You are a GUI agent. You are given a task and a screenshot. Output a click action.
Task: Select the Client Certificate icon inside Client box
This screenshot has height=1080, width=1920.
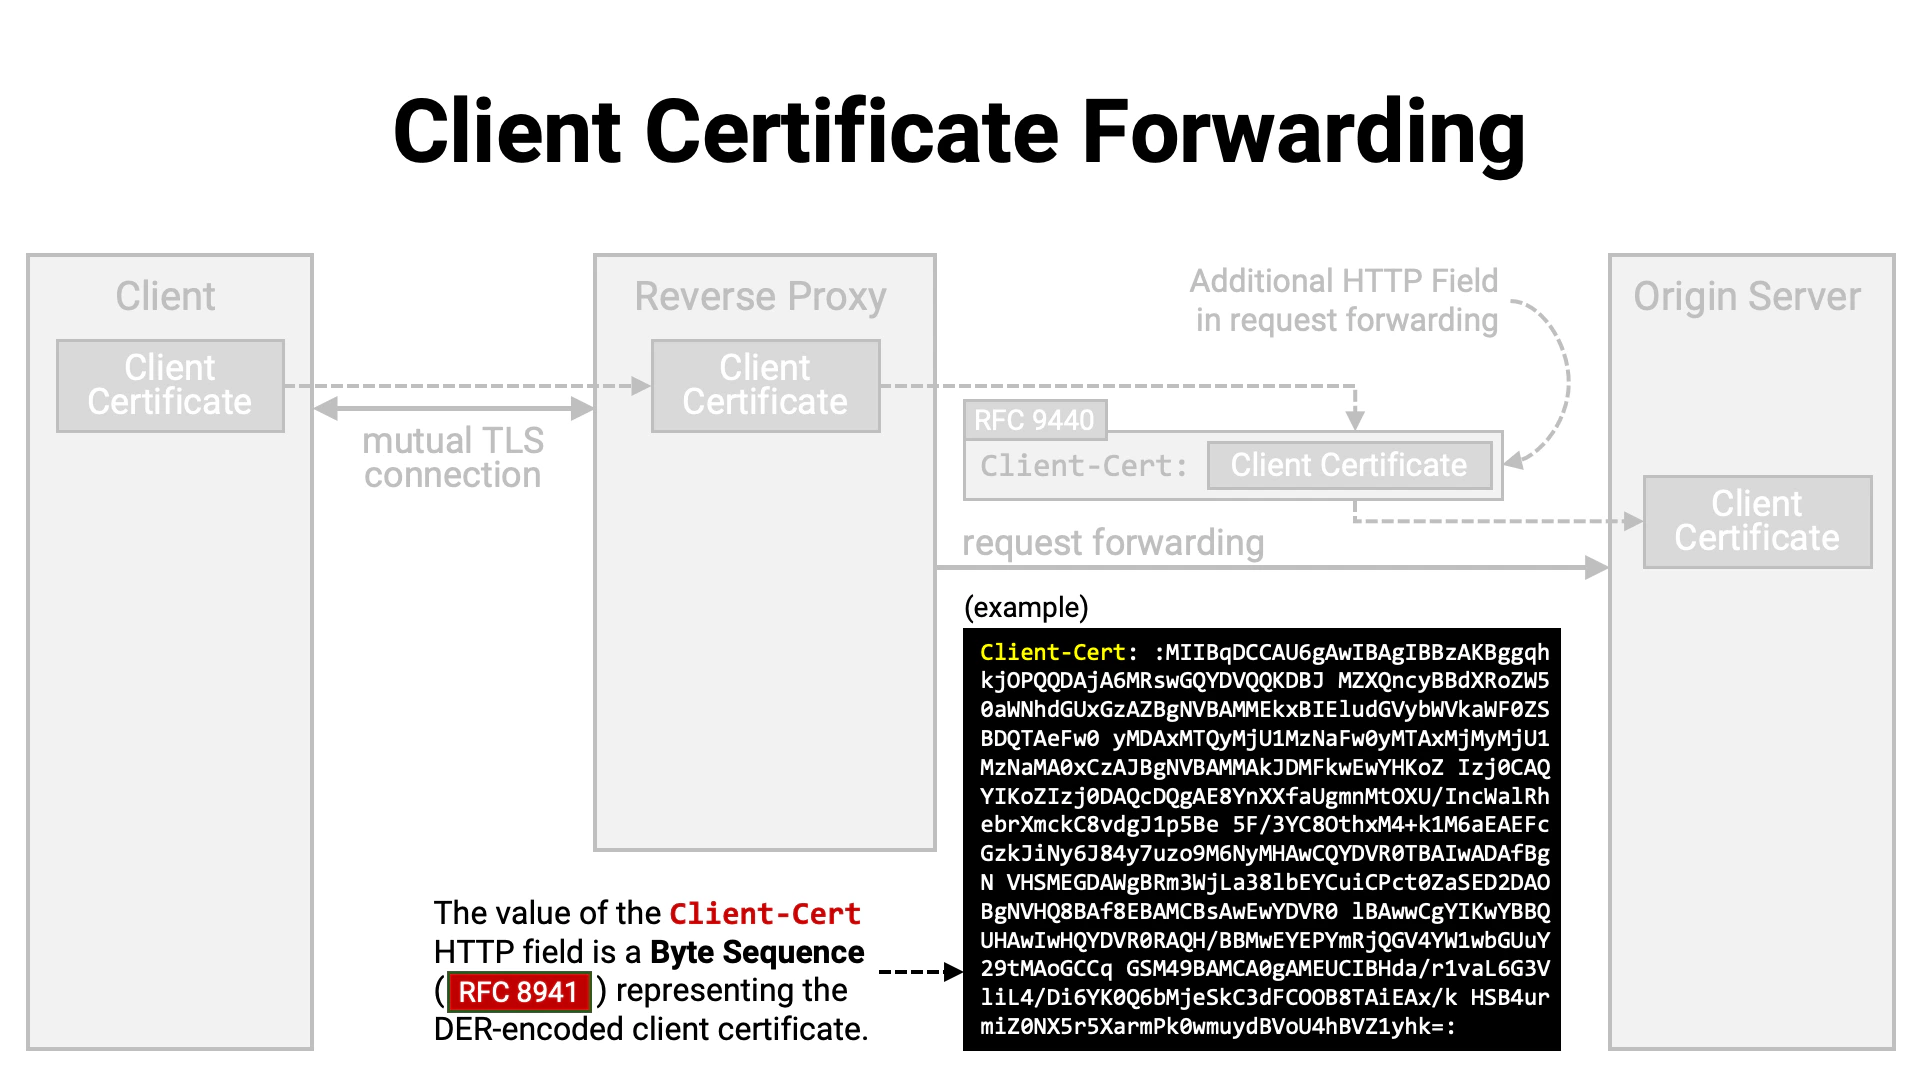(170, 385)
